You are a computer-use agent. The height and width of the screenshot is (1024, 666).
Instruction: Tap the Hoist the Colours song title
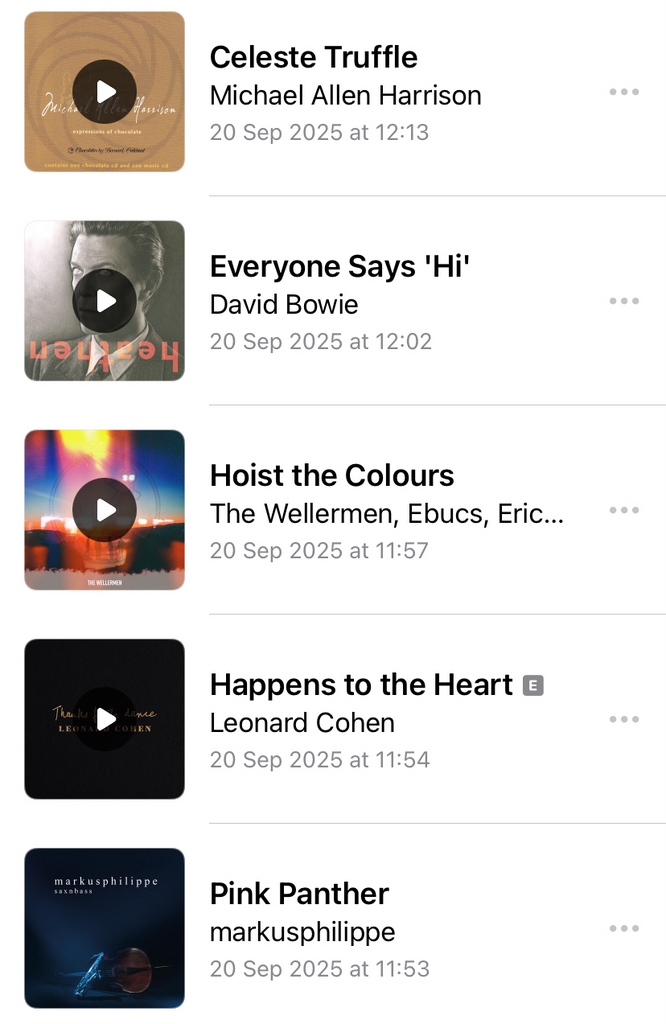click(x=331, y=475)
